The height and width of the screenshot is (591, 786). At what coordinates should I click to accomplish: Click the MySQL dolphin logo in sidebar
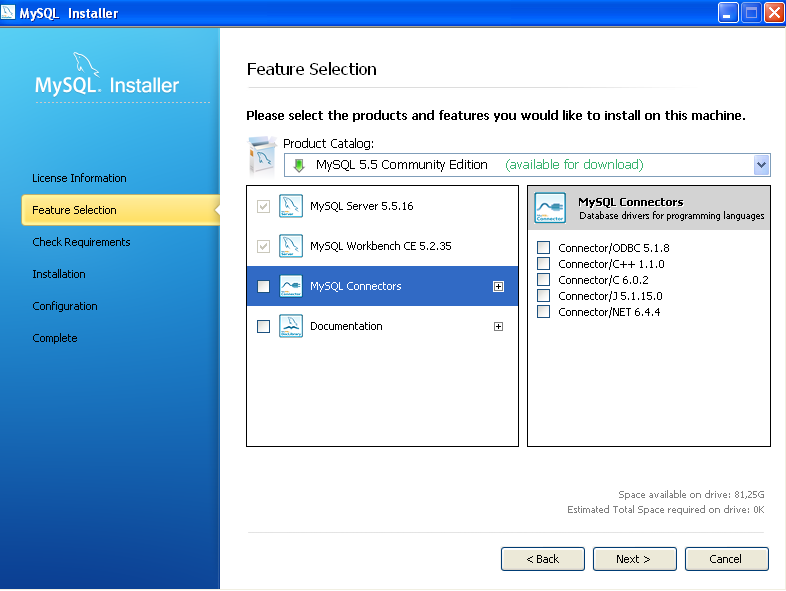[x=86, y=64]
